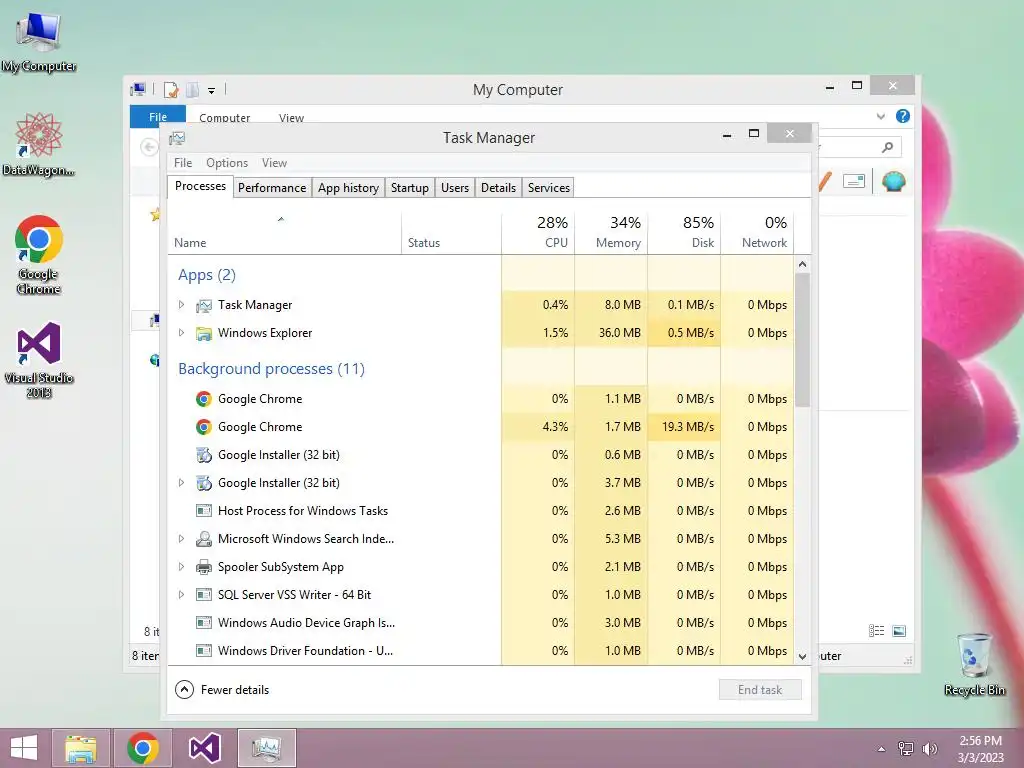Screen dimensions: 1024x768
Task: Click Windows Driver Foundation process icon
Action: (x=204, y=651)
